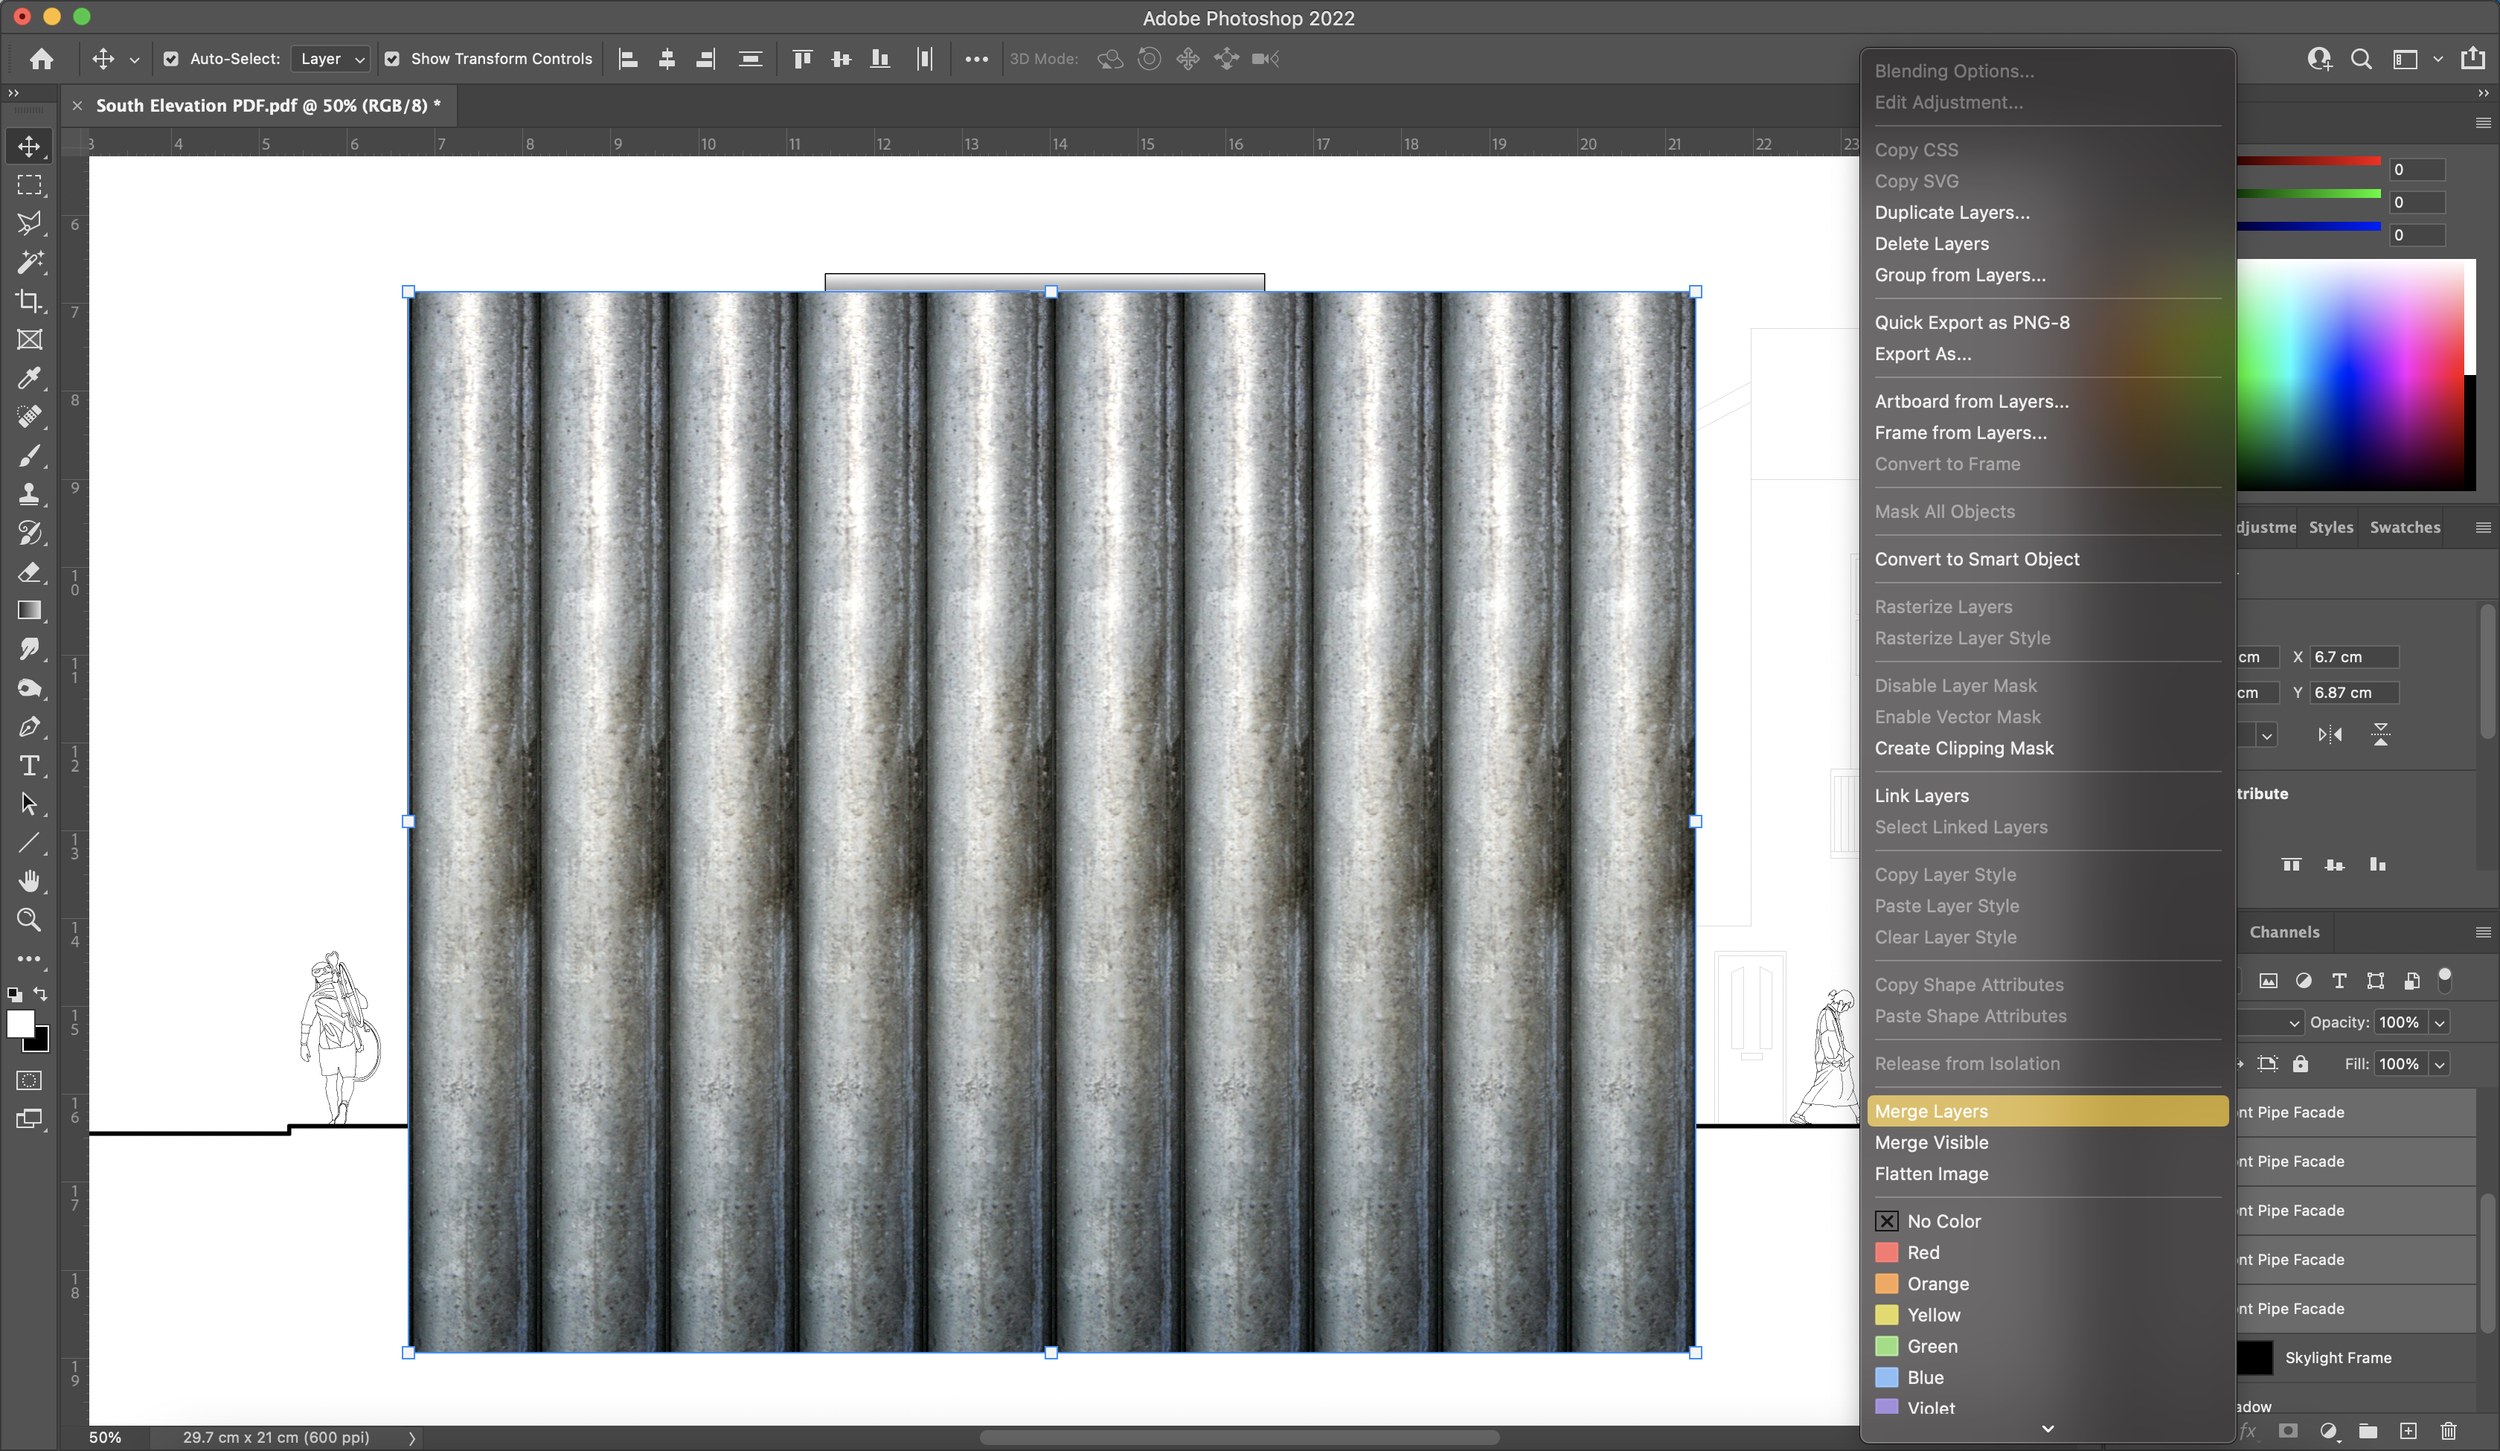Image resolution: width=2500 pixels, height=1451 pixels.
Task: Select the Eraser tool
Action: [29, 572]
